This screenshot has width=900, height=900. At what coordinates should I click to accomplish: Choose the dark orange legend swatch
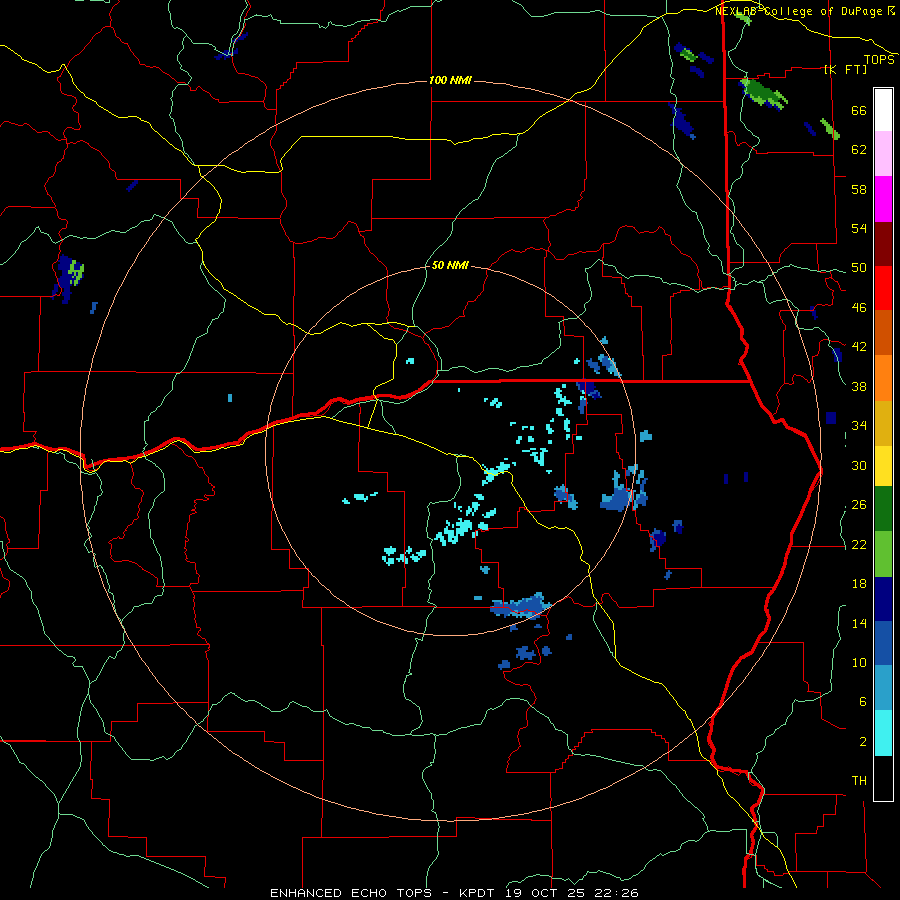(883, 332)
